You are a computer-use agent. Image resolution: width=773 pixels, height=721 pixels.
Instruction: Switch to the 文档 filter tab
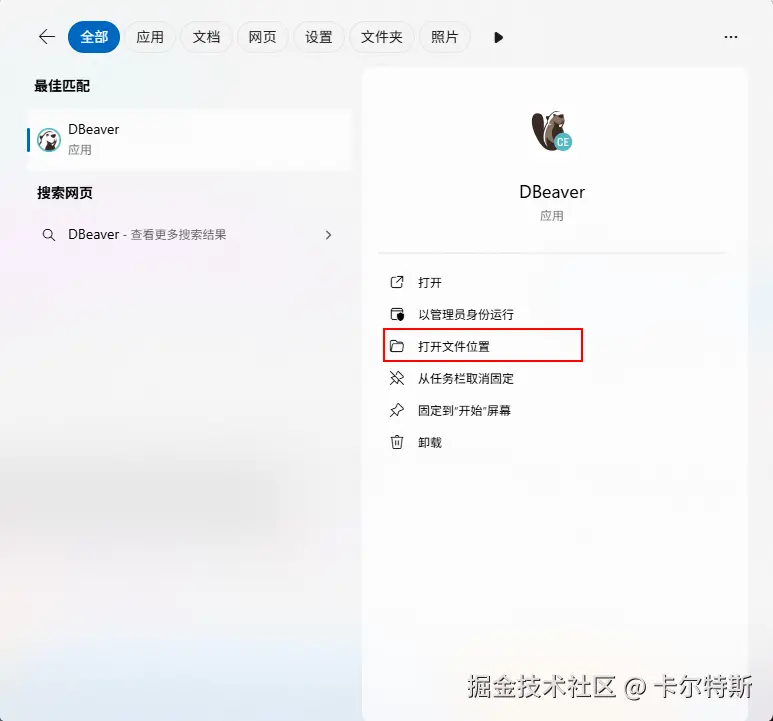pos(206,37)
